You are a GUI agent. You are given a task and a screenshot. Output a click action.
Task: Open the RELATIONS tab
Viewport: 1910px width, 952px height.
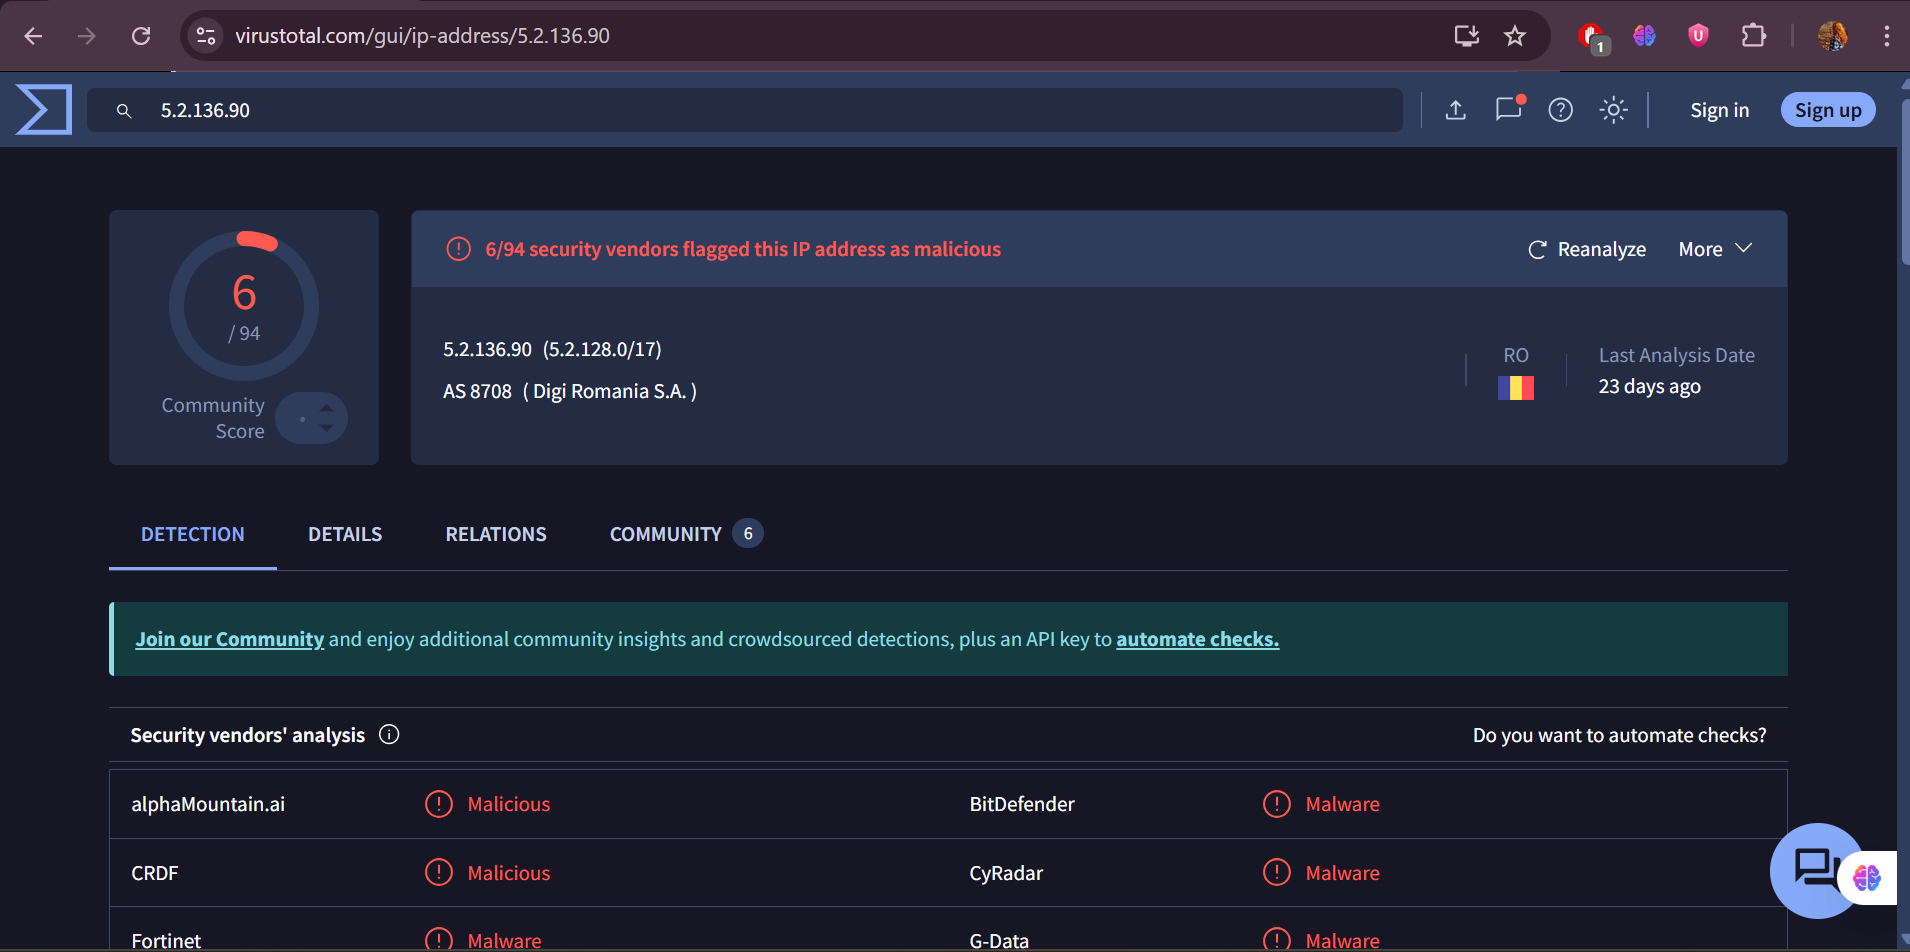(x=495, y=534)
